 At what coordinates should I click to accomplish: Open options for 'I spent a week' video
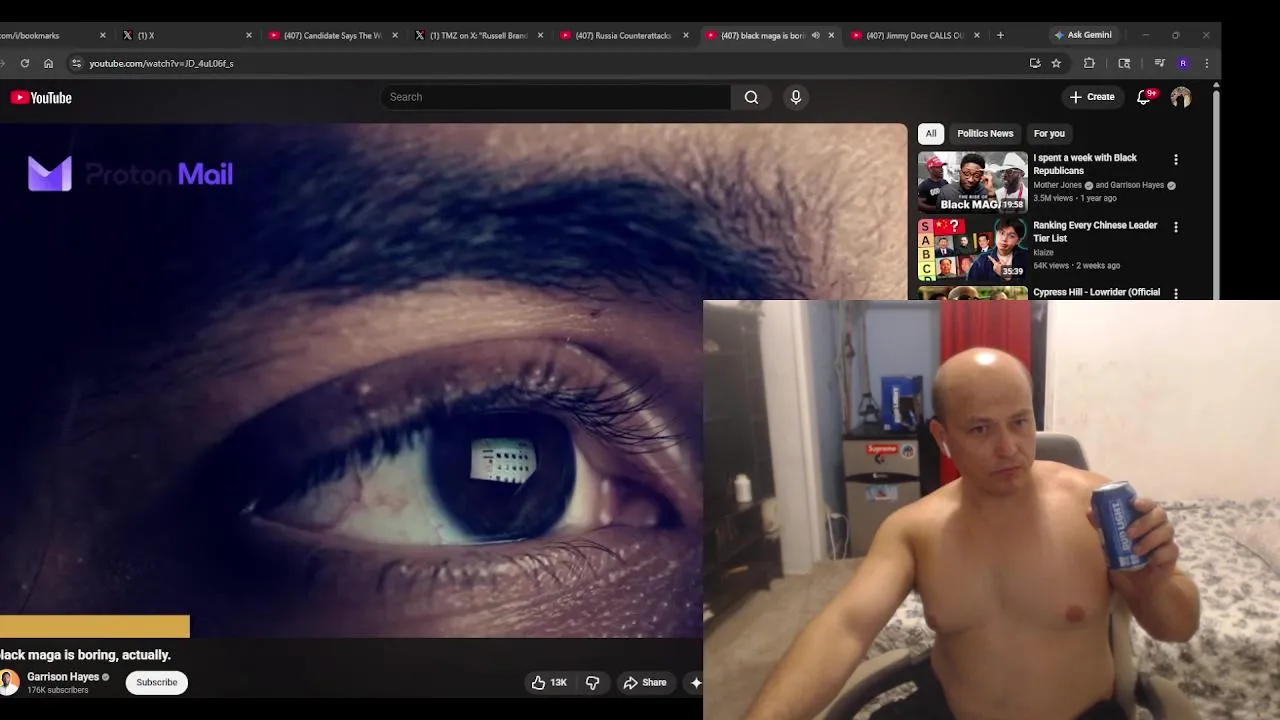[1176, 159]
